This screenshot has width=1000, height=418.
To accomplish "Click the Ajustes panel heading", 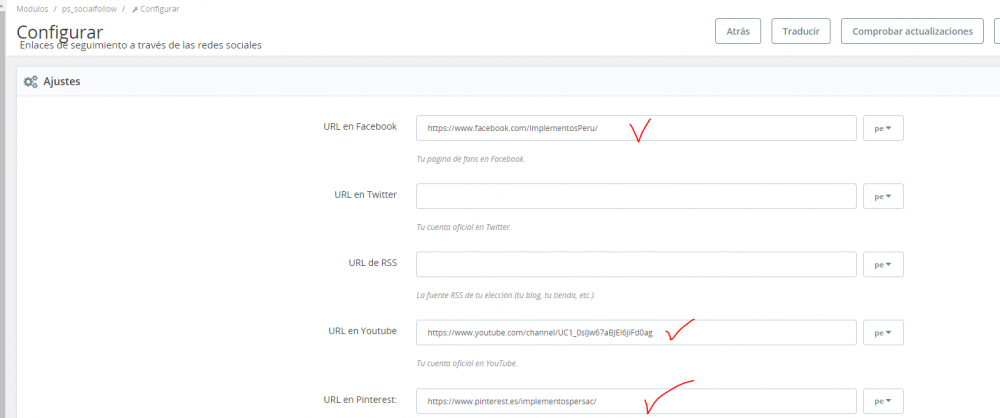I will (x=62, y=82).
